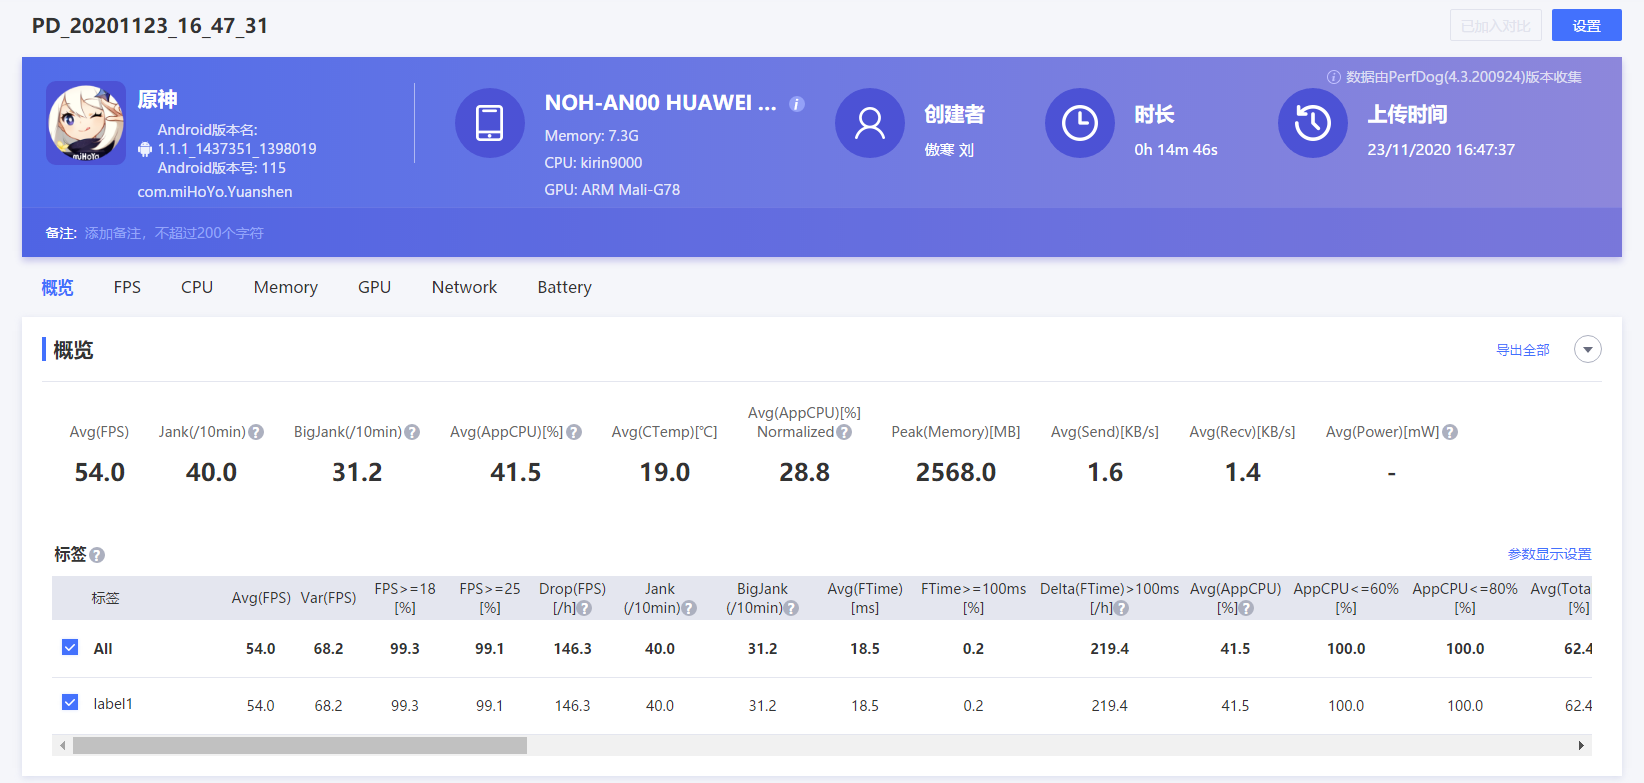This screenshot has width=1644, height=783.
Task: Click the package name com.miHoYo.Yuanshen
Action: 215,192
